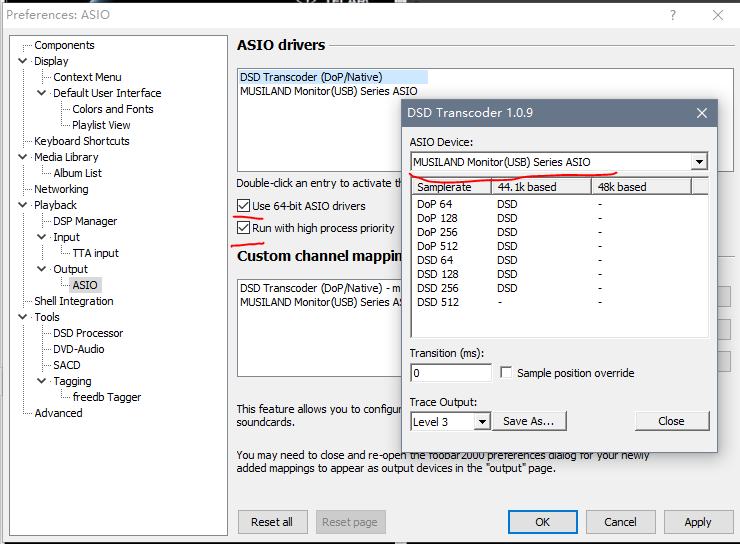The height and width of the screenshot is (544, 740).
Task: Click the Reset all button
Action: pos(272,522)
